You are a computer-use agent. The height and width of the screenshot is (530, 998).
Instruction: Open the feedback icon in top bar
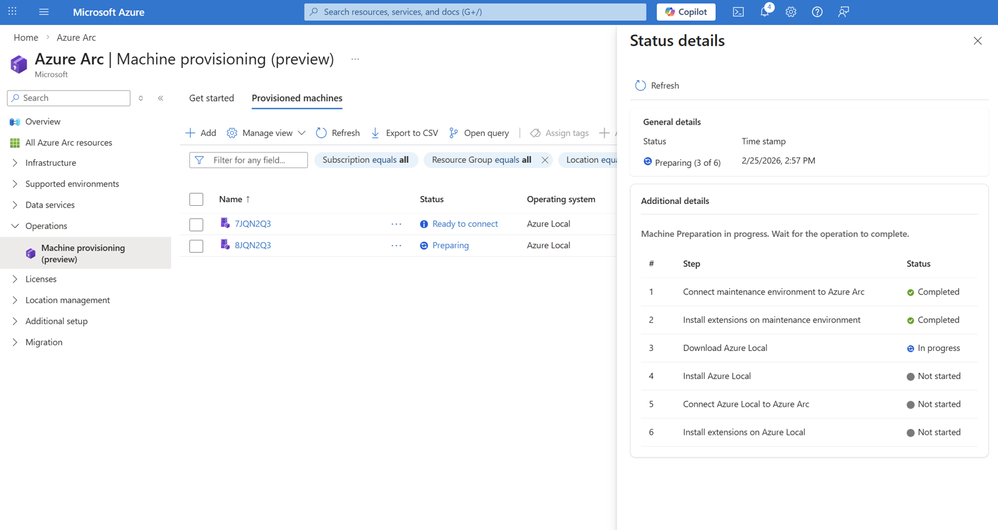pos(843,11)
